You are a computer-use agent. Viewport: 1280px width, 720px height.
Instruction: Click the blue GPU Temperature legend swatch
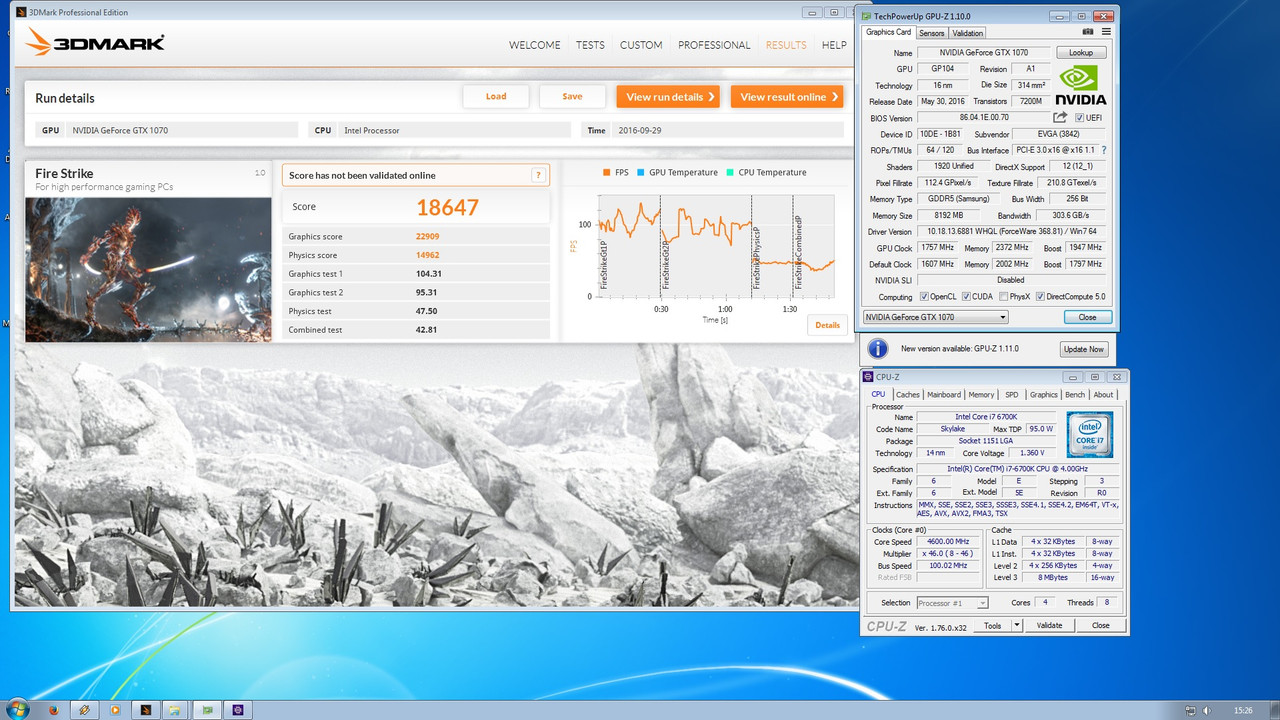click(640, 173)
